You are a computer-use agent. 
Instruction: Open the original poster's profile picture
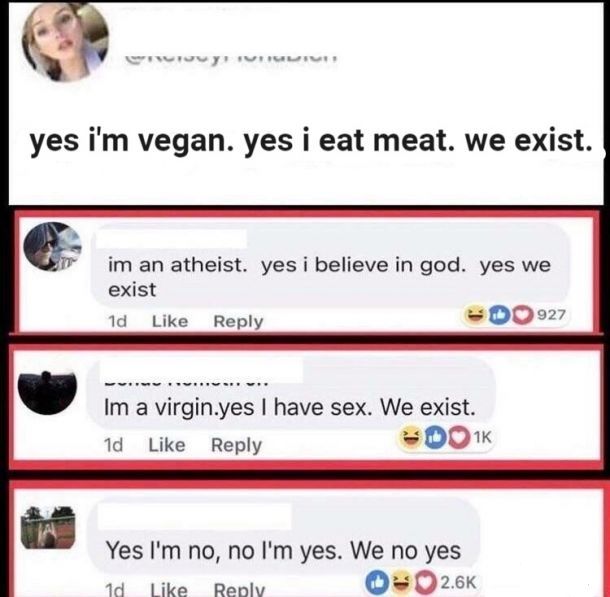point(65,42)
